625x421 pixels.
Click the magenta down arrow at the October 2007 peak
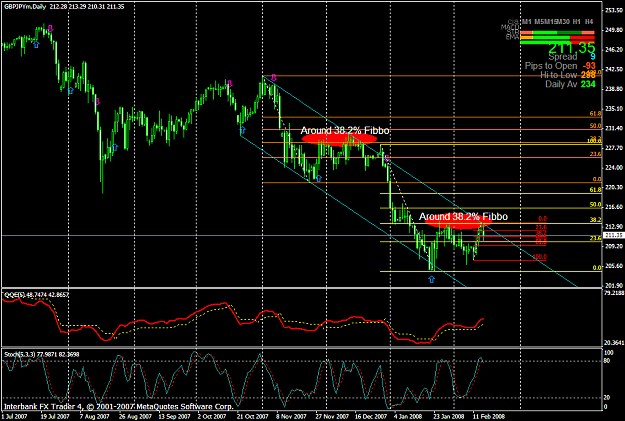[x=229, y=83]
